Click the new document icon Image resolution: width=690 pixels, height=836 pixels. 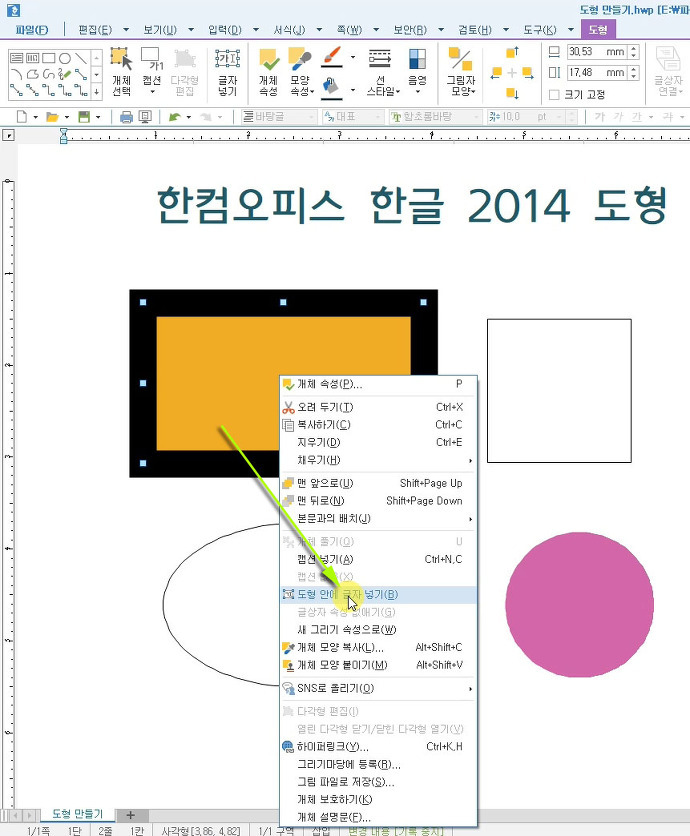(22, 116)
